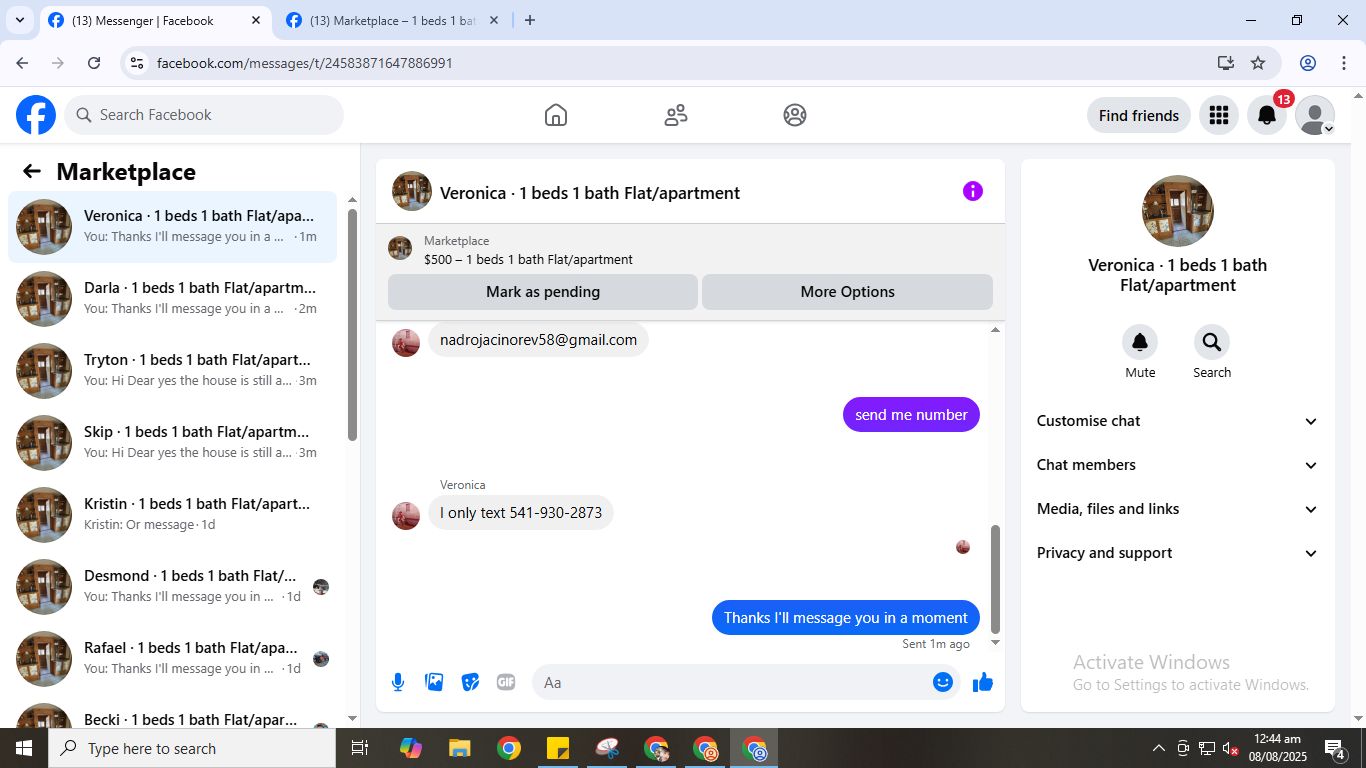The image size is (1366, 768).
Task: Record a voice clip with microphone icon
Action: 398,682
